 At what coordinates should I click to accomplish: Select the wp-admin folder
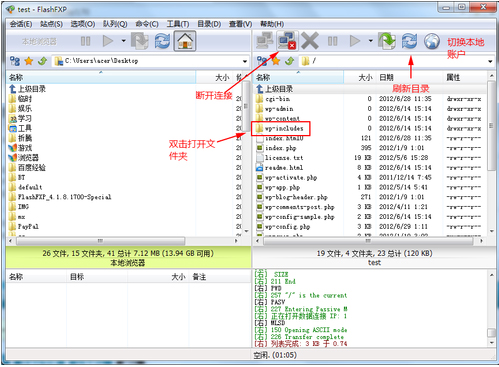tap(275, 109)
